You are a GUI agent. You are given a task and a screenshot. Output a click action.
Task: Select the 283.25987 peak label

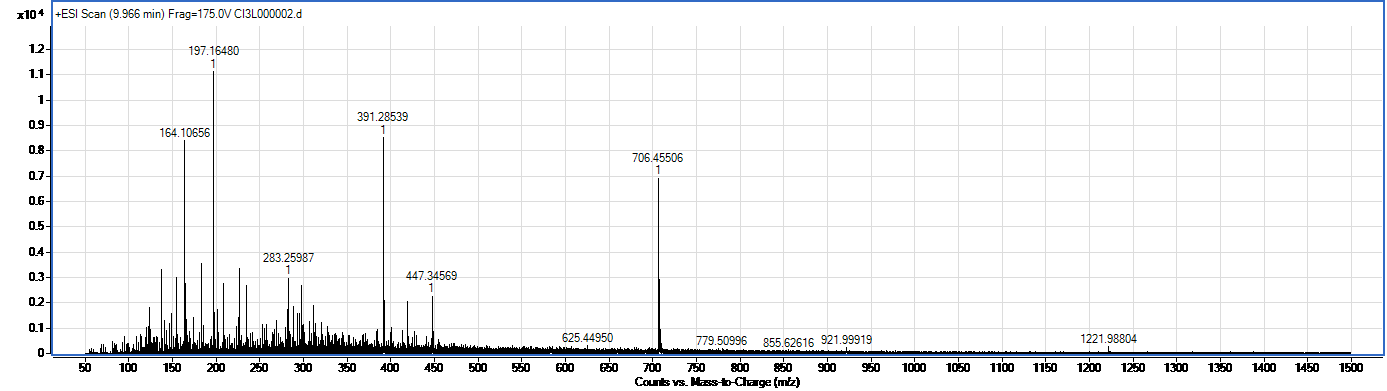click(x=289, y=258)
